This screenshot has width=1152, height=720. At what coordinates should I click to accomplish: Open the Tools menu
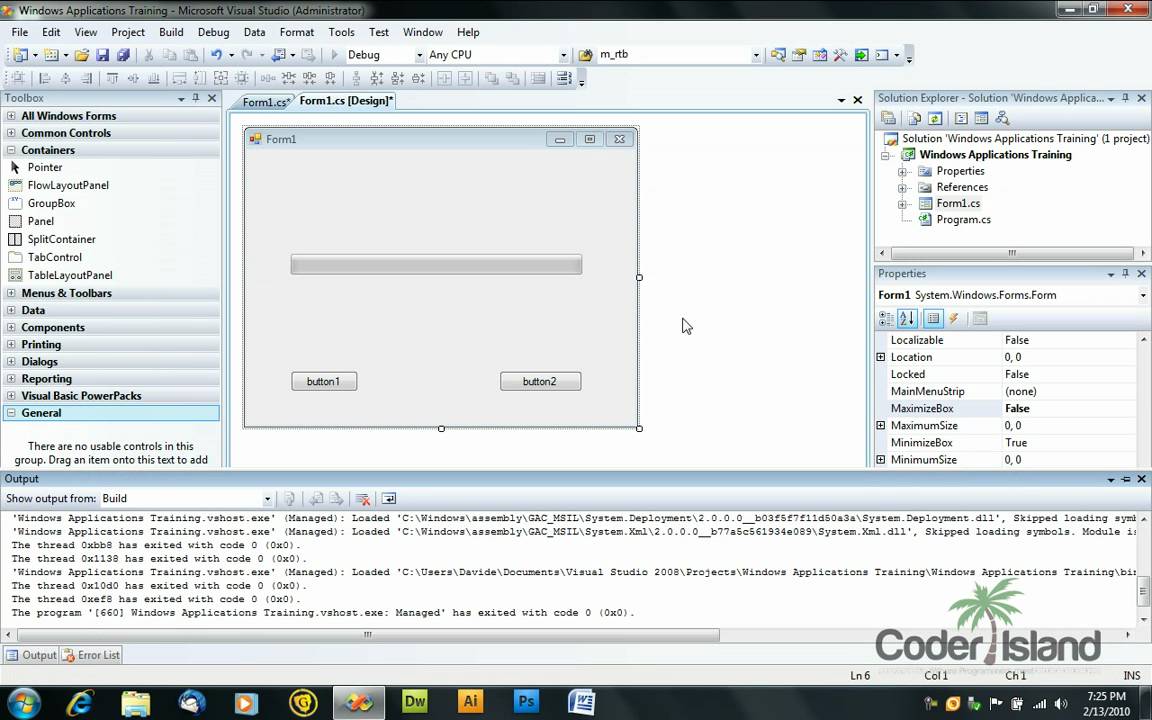tap(341, 32)
